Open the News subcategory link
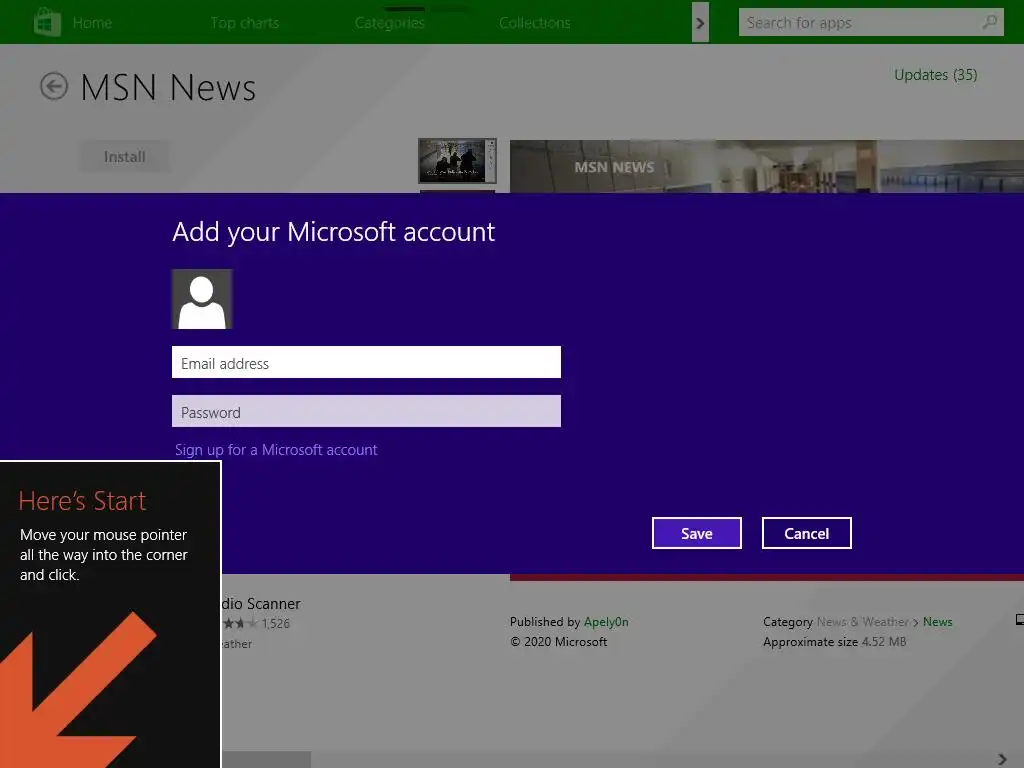 pyautogui.click(x=937, y=622)
